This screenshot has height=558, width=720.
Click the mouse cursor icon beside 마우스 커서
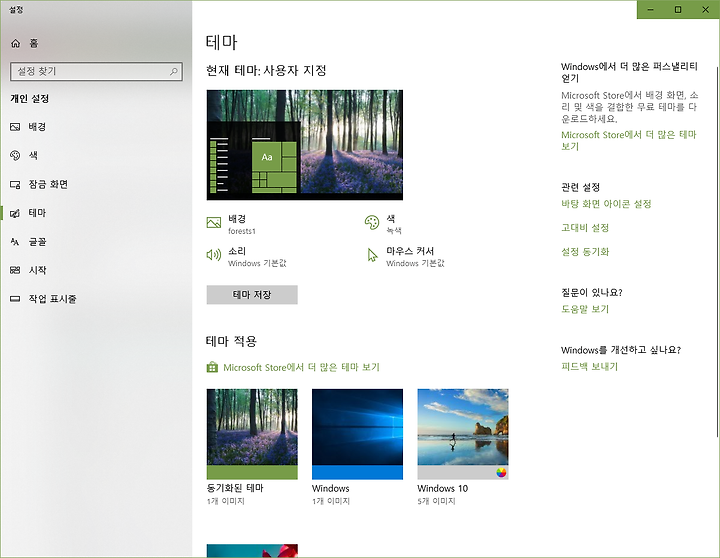(x=372, y=255)
